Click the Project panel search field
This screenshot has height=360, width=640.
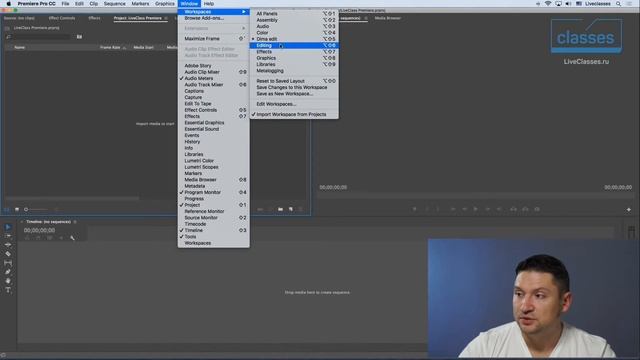coord(41,37)
